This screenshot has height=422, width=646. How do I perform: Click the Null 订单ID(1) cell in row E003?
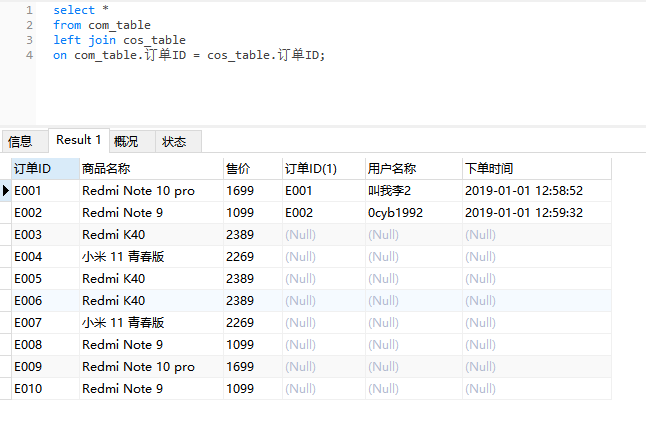[324, 235]
